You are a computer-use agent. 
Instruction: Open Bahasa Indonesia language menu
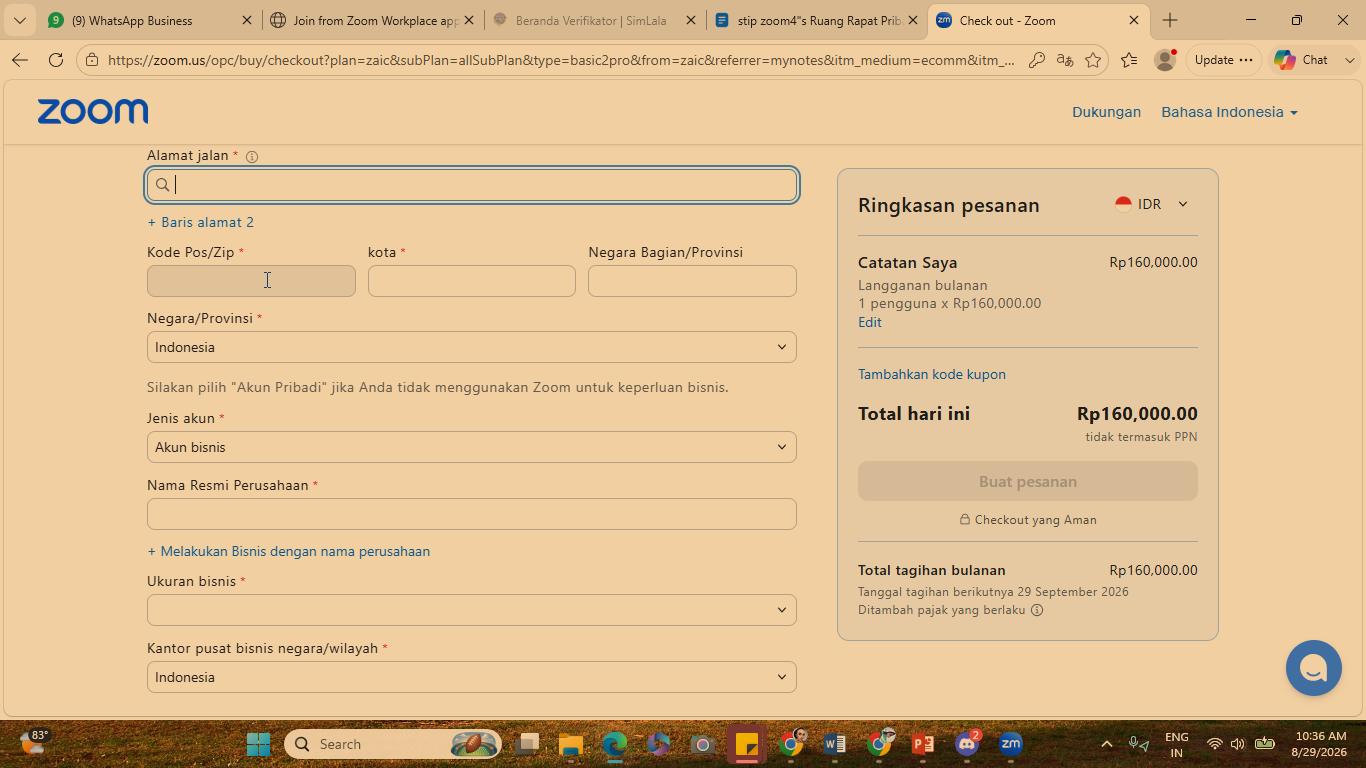pyautogui.click(x=1229, y=112)
